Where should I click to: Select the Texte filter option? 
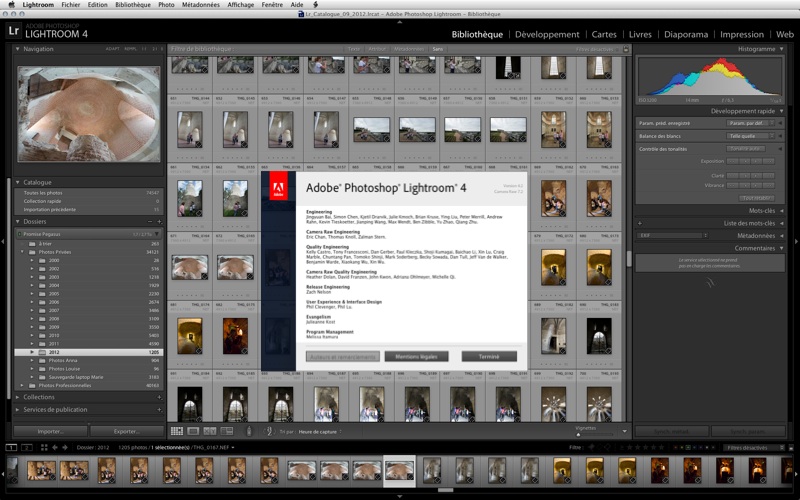[x=354, y=49]
